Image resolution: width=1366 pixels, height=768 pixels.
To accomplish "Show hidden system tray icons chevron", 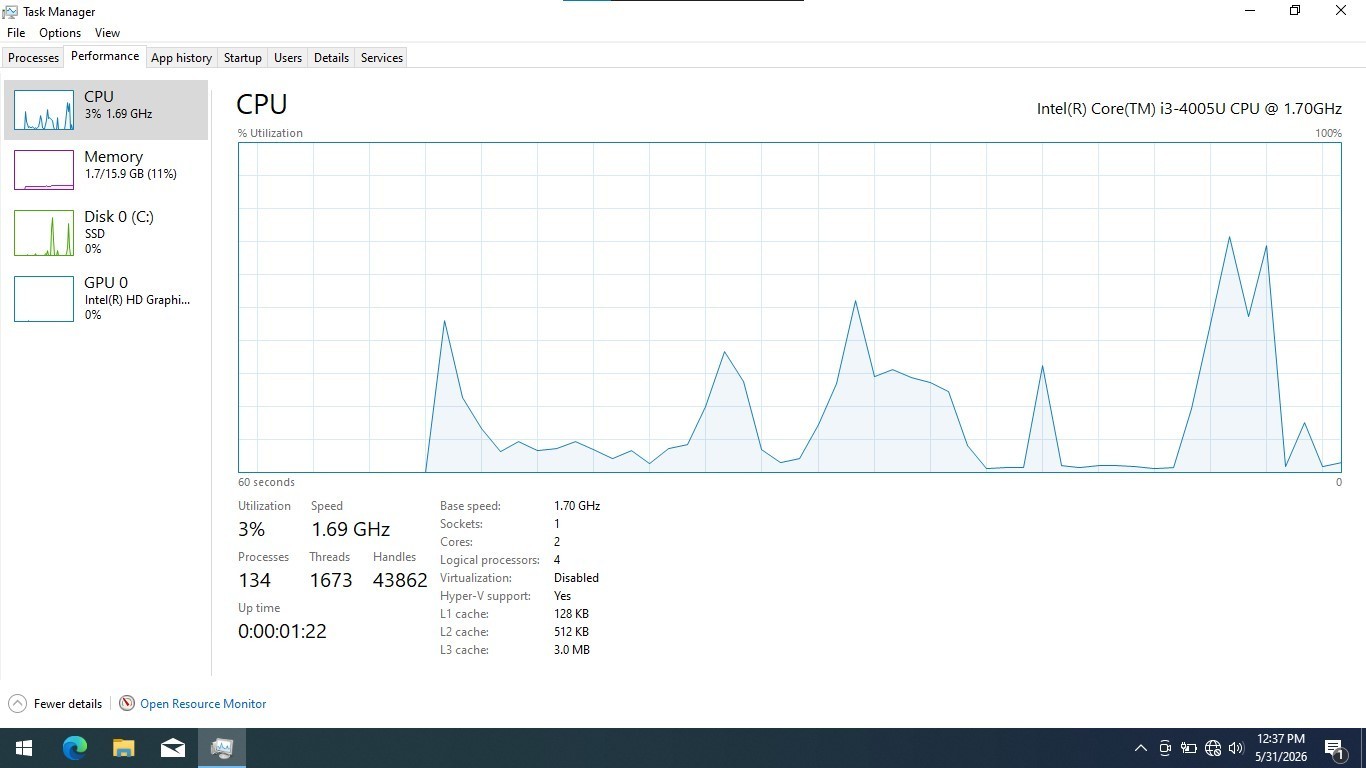I will (1140, 748).
